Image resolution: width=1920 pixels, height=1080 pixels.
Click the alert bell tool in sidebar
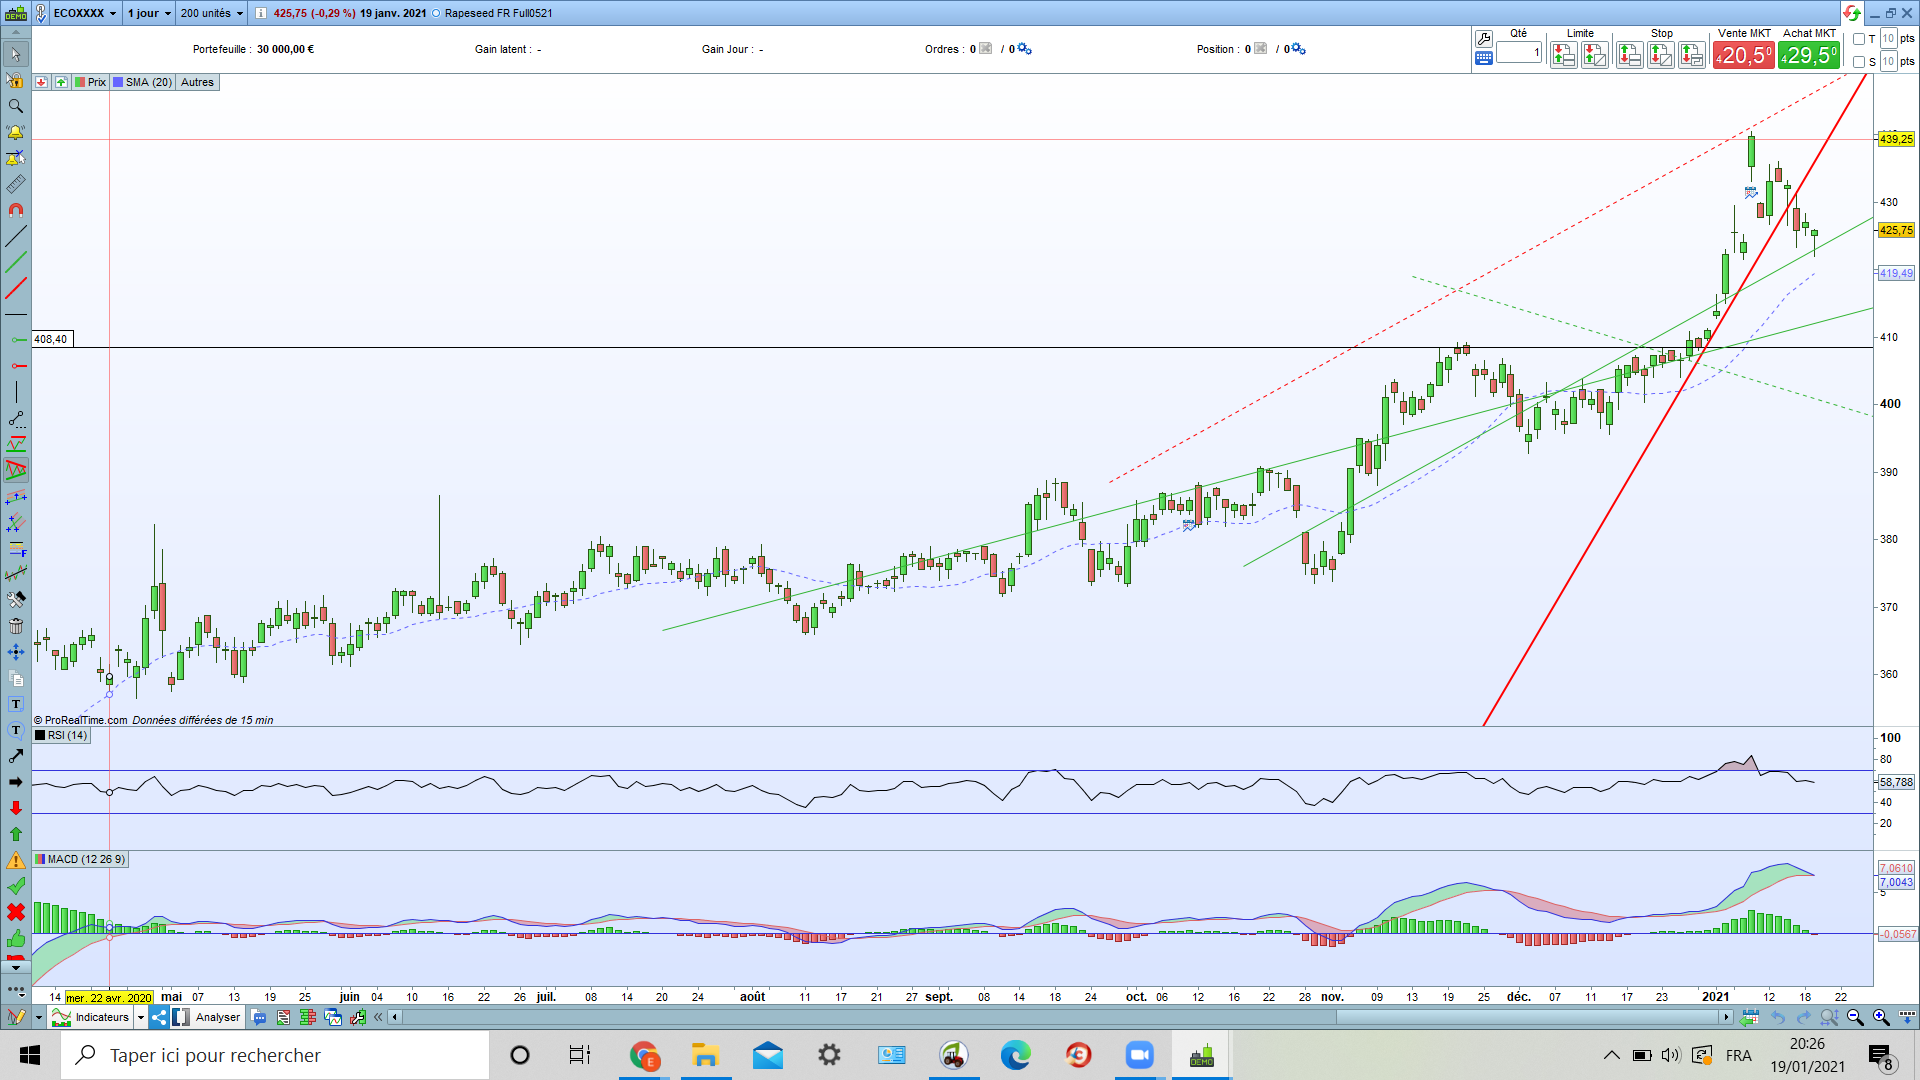pos(16,132)
